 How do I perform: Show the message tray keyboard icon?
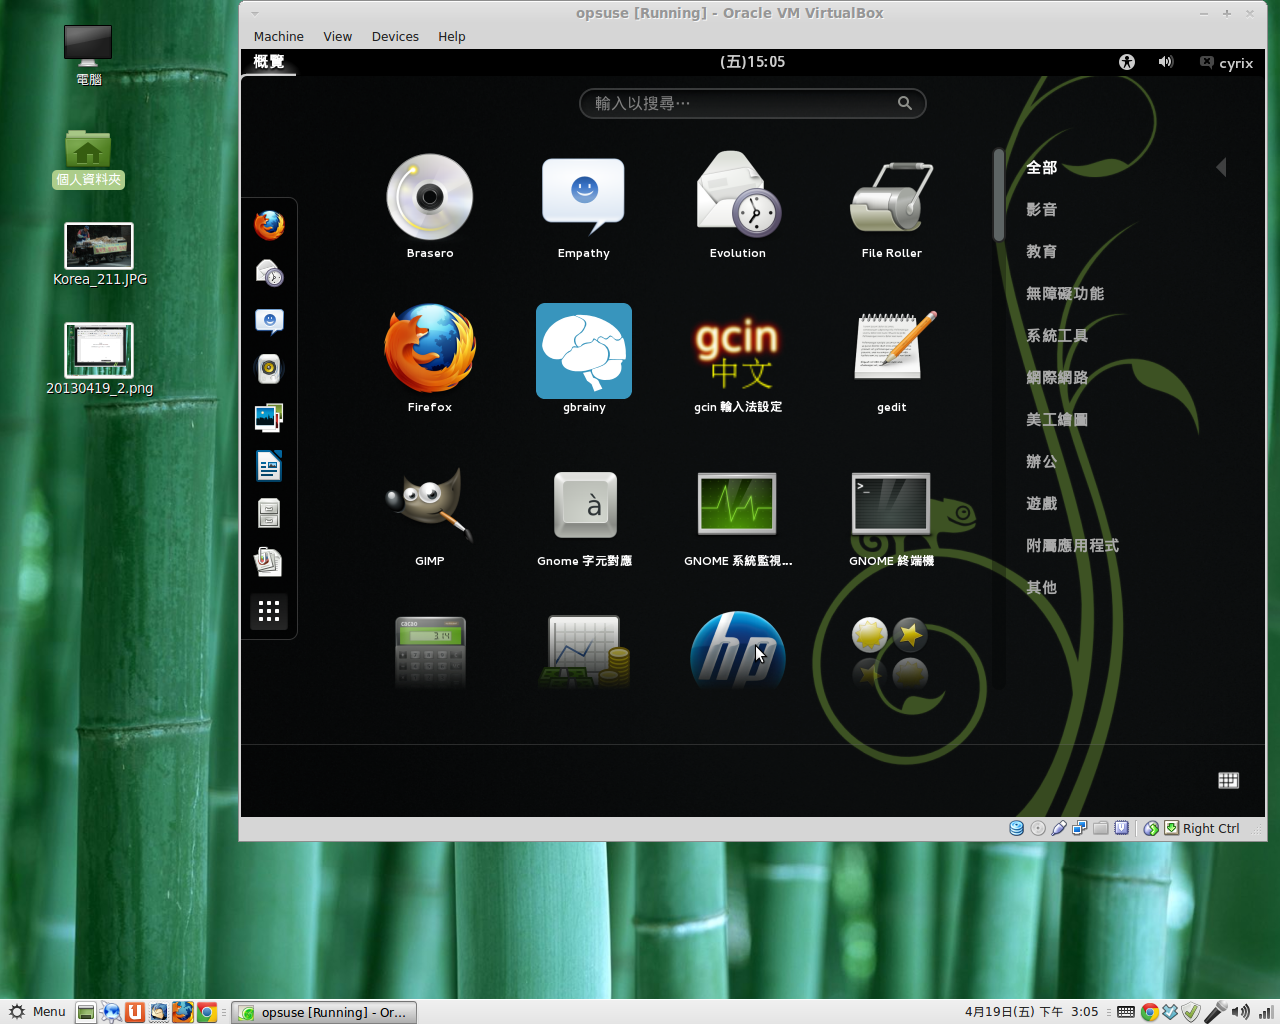(1229, 780)
